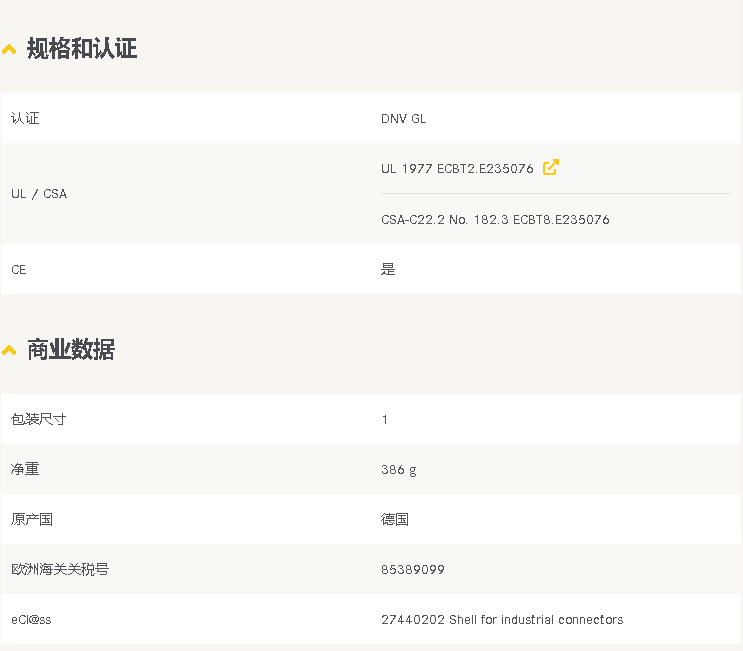Click the 德国 country value
Image resolution: width=743 pixels, height=651 pixels.
click(395, 519)
